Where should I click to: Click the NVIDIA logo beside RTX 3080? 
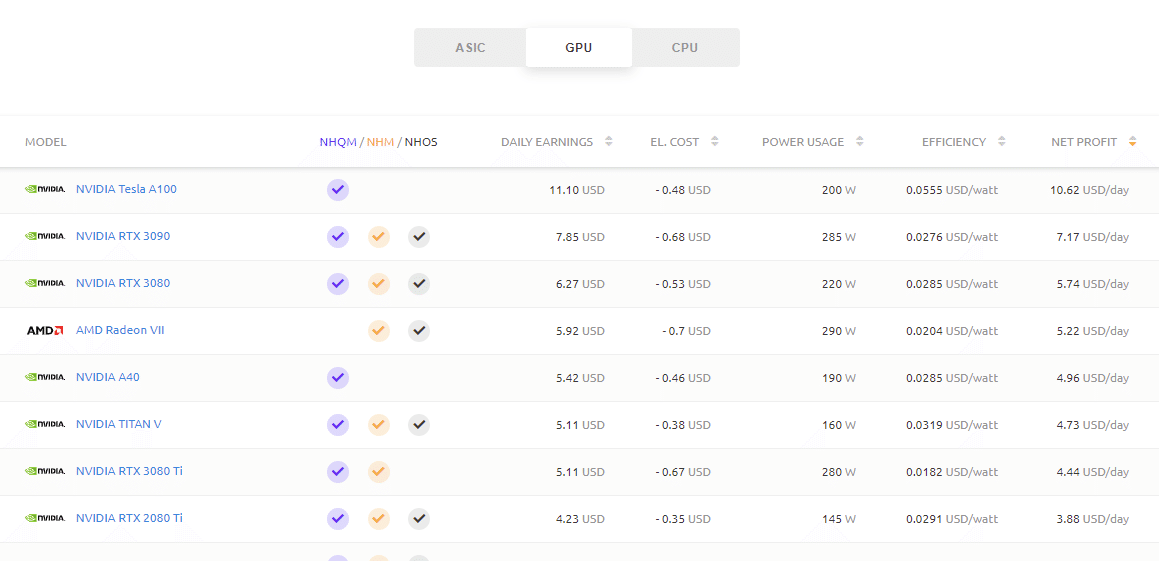pos(45,283)
